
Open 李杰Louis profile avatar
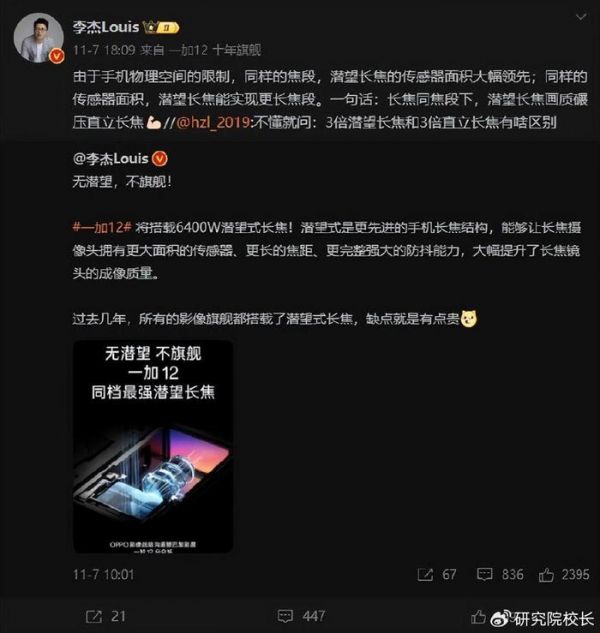click(39, 38)
